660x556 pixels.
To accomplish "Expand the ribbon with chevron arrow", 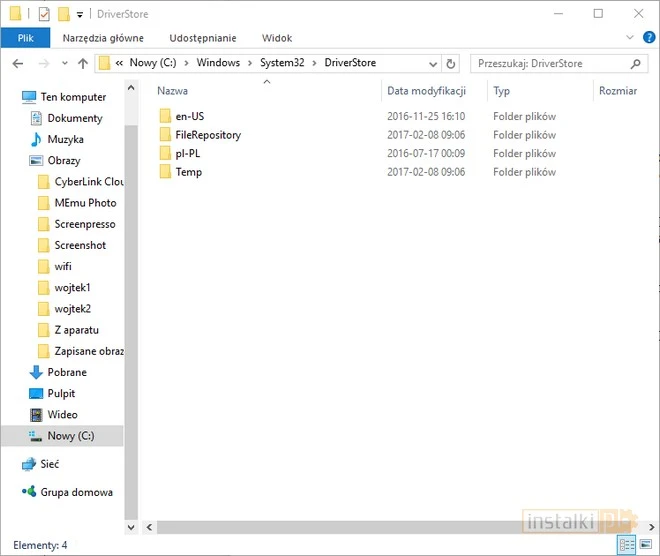I will click(629, 38).
